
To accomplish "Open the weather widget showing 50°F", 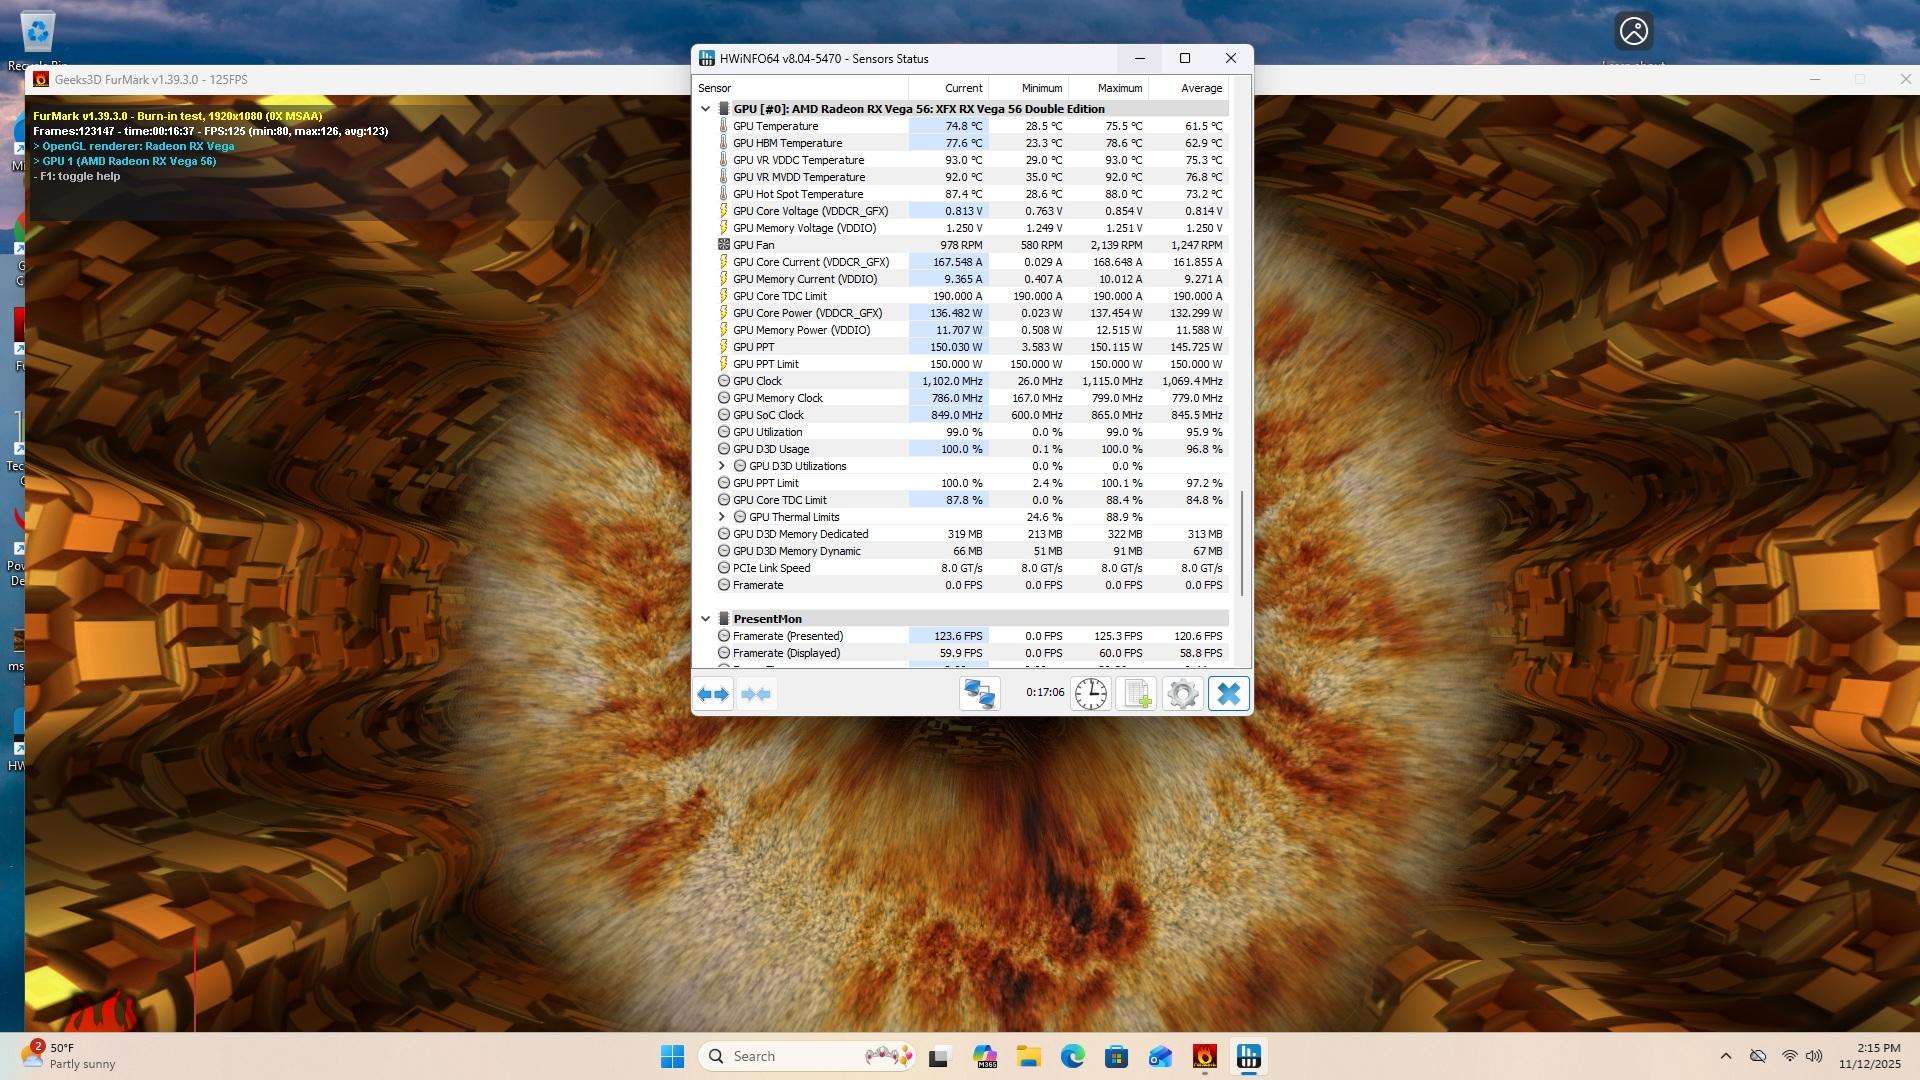I will [x=68, y=1056].
